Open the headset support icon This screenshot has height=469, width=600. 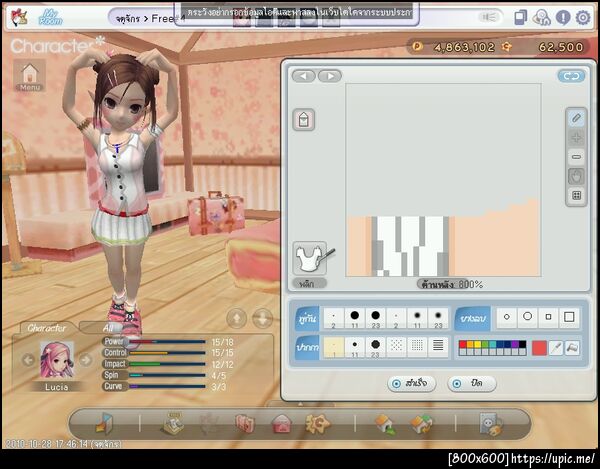pyautogui.click(x=542, y=18)
